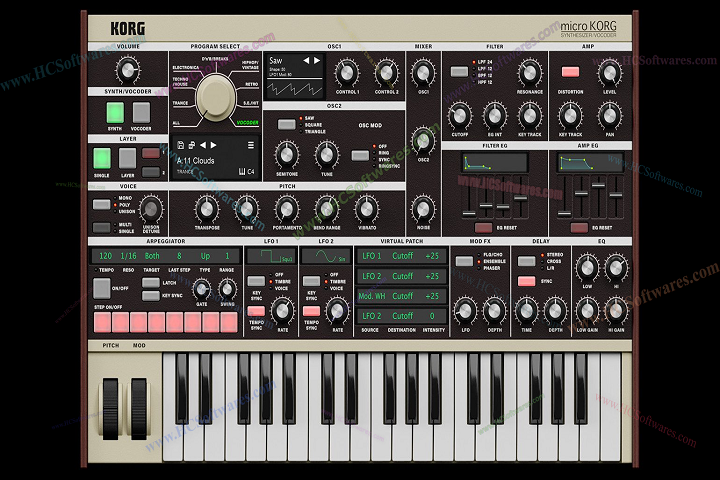Click the Pan knob
The height and width of the screenshot is (480, 720).
609,116
